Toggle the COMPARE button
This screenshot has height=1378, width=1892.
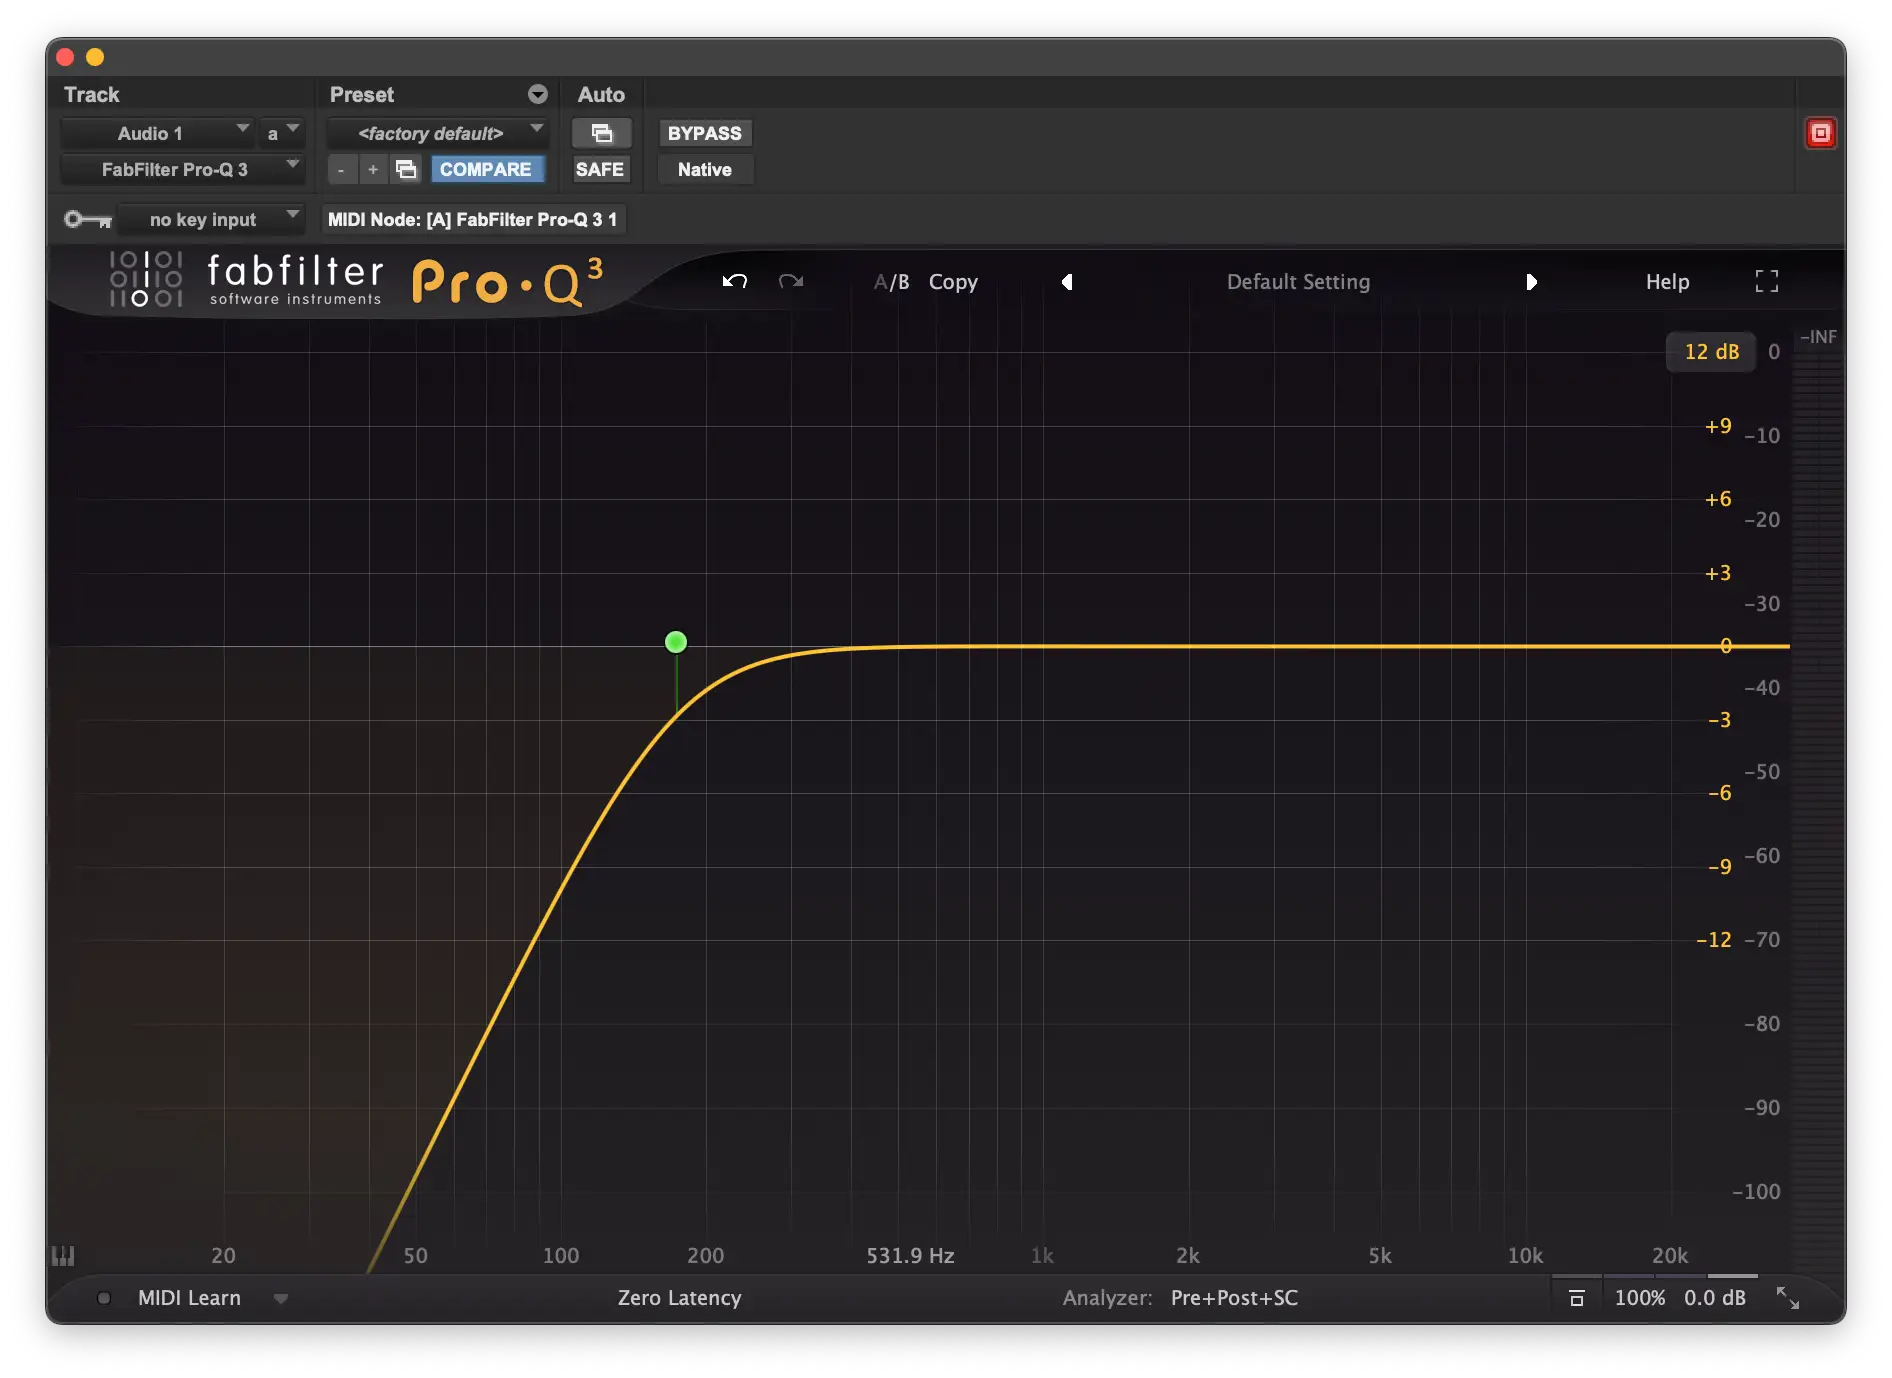486,170
